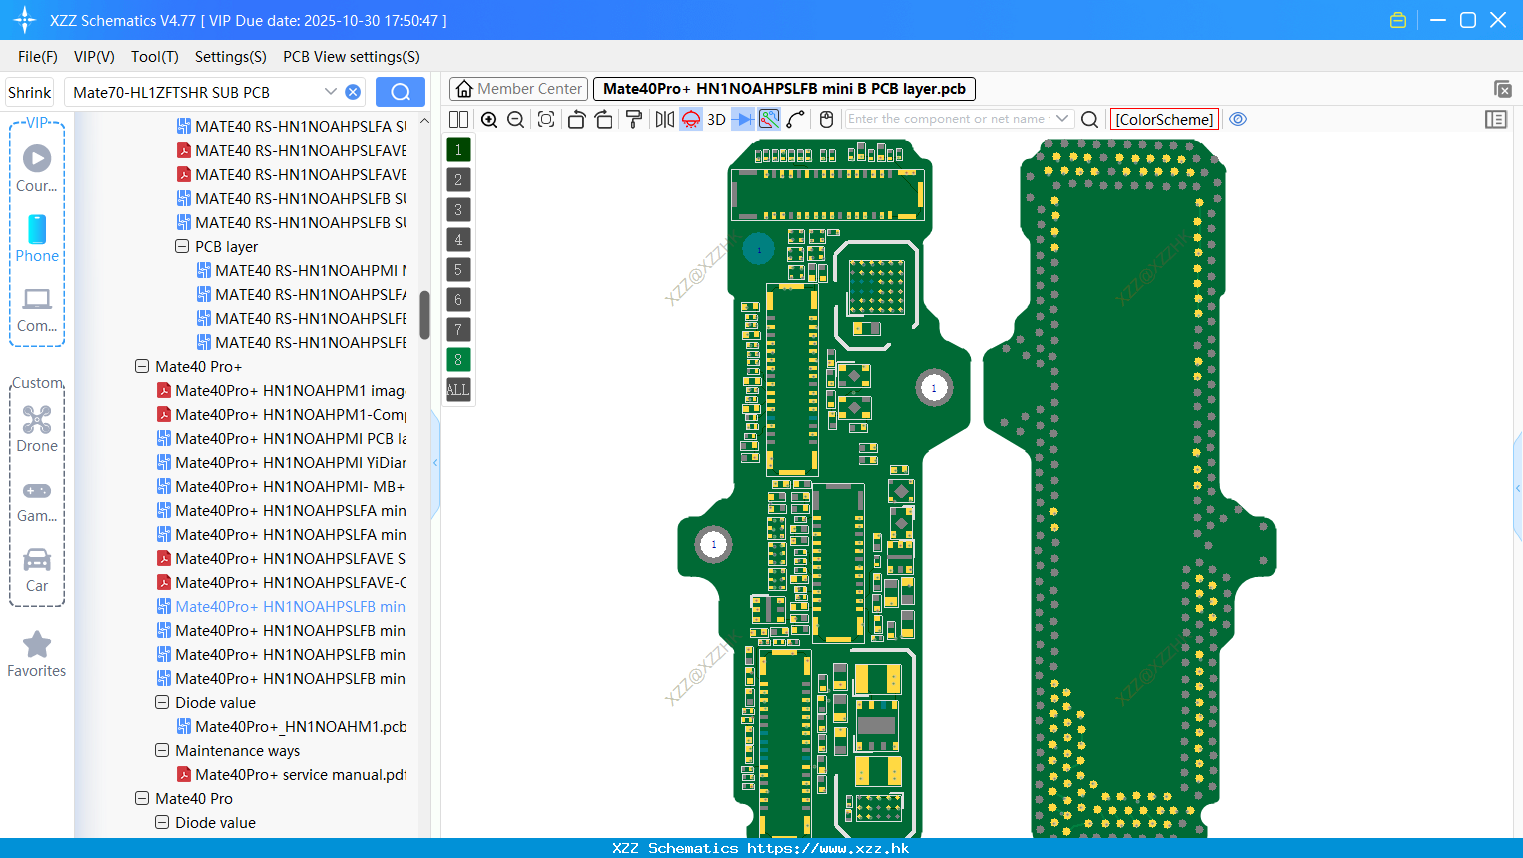
Task: Collapse file tree panel with side handle
Action: tap(435, 462)
